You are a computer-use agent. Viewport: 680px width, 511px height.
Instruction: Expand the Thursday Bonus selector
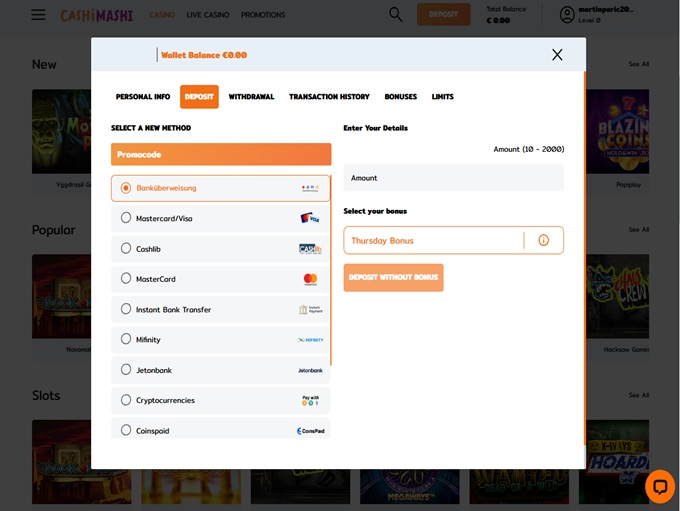tap(432, 240)
